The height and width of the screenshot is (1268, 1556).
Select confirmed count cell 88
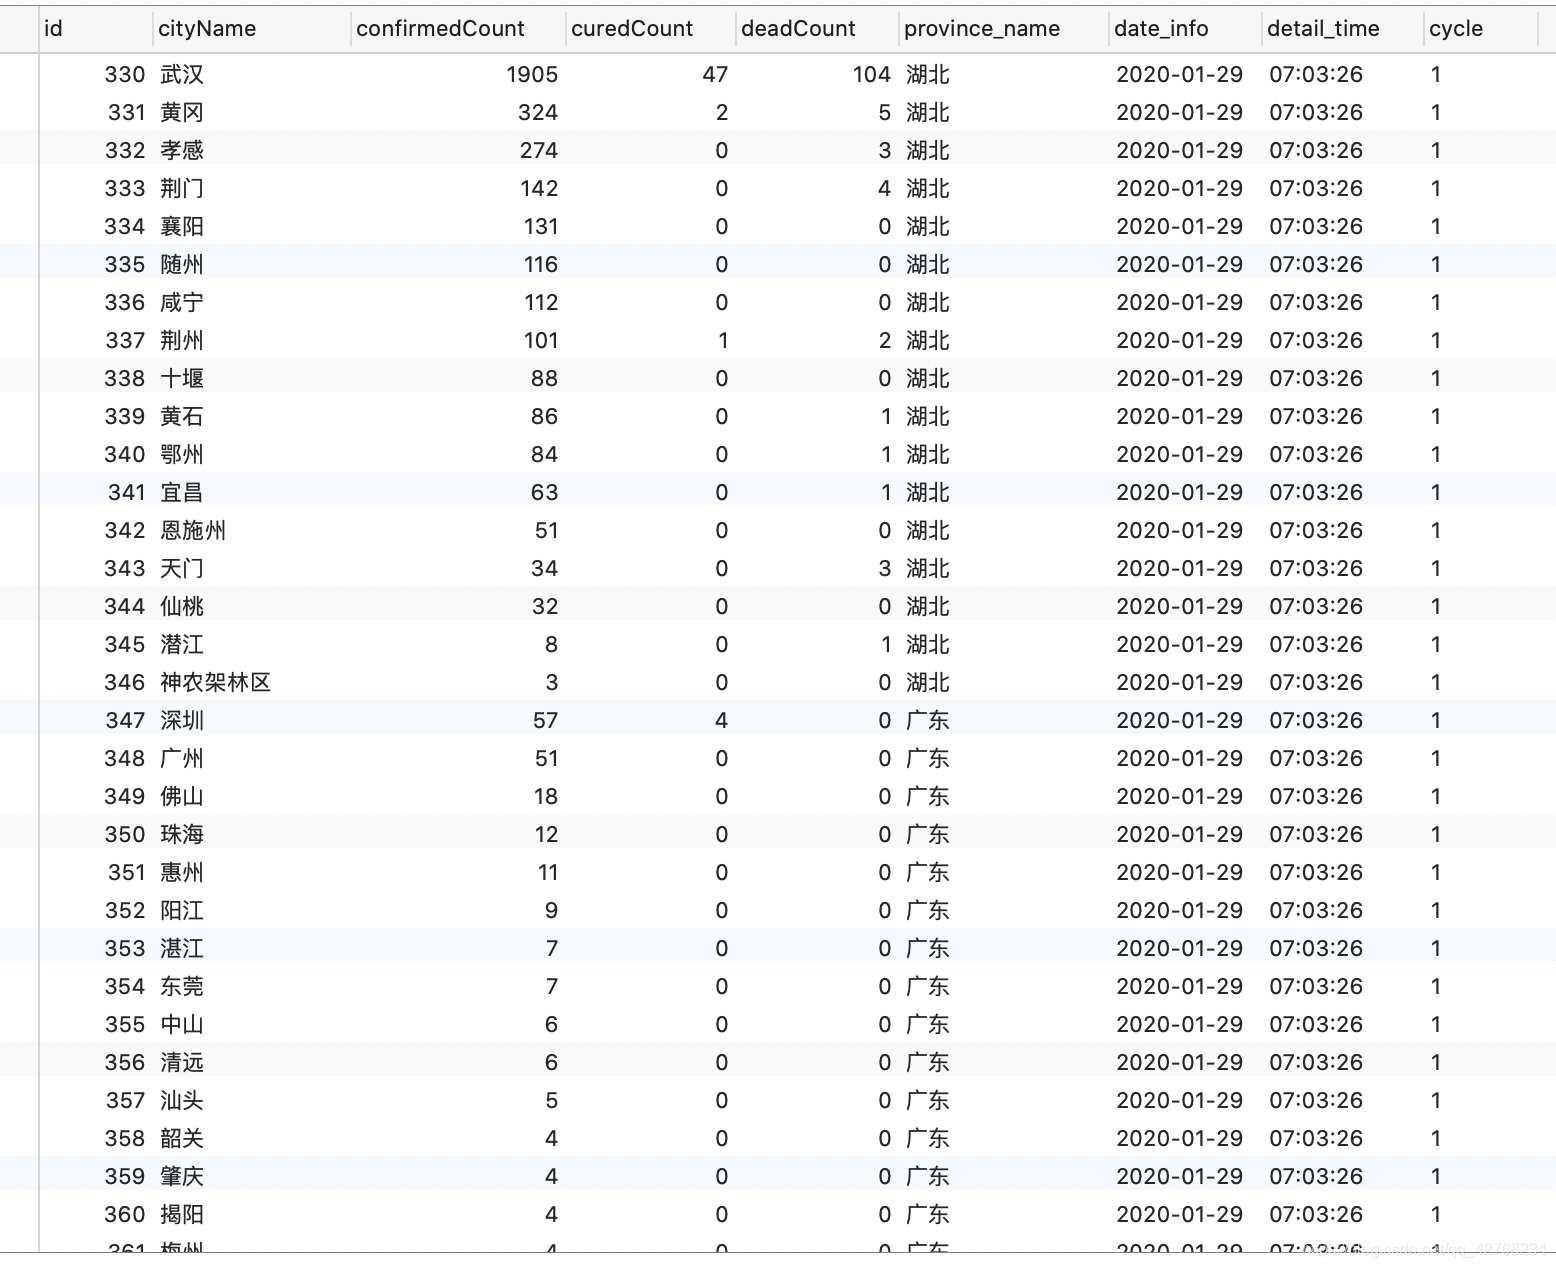click(545, 378)
